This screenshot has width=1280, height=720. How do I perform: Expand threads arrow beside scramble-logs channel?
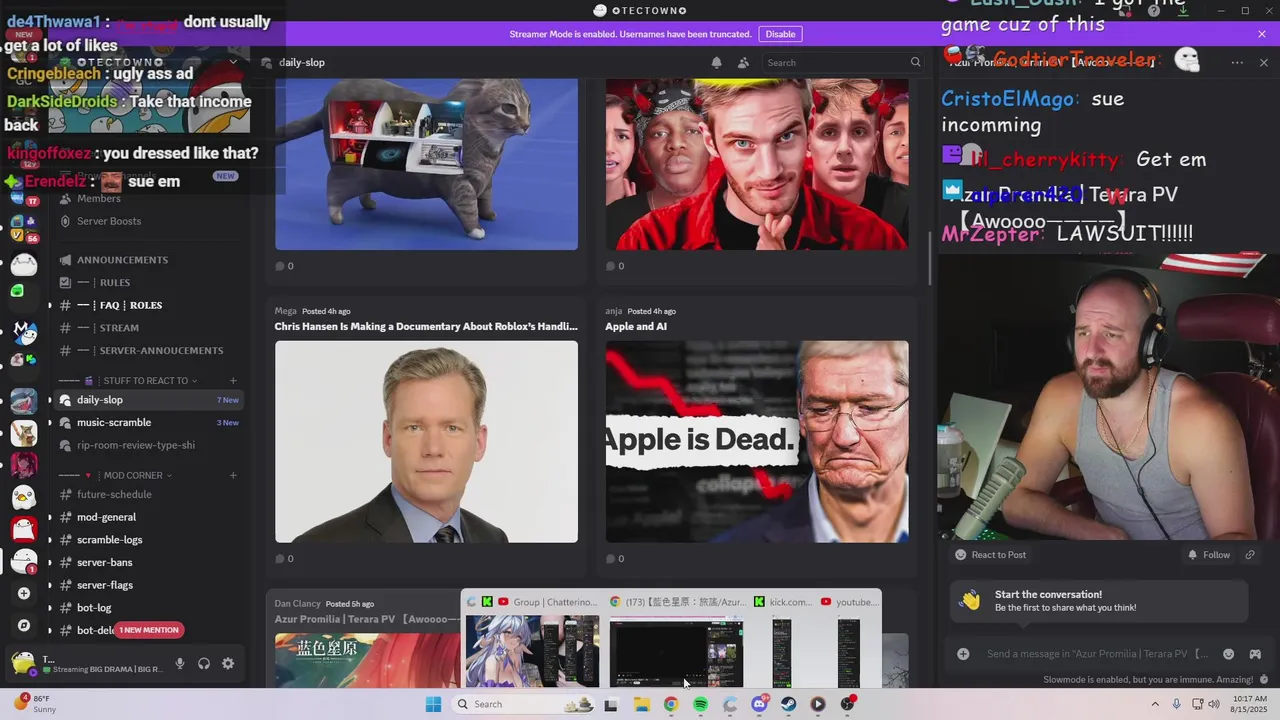pyautogui.click(x=50, y=540)
